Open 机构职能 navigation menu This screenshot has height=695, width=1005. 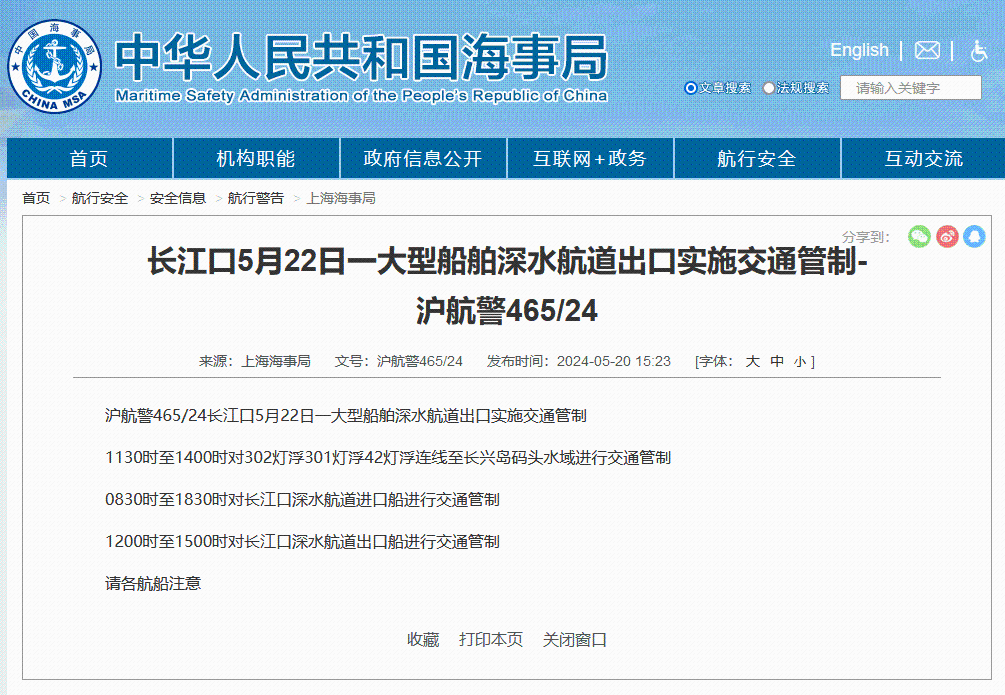[256, 158]
